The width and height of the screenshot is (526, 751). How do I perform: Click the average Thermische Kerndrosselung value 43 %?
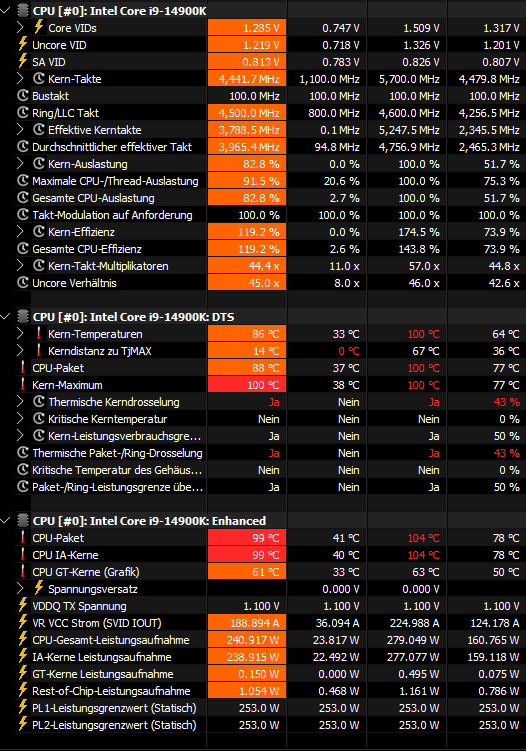[507, 402]
